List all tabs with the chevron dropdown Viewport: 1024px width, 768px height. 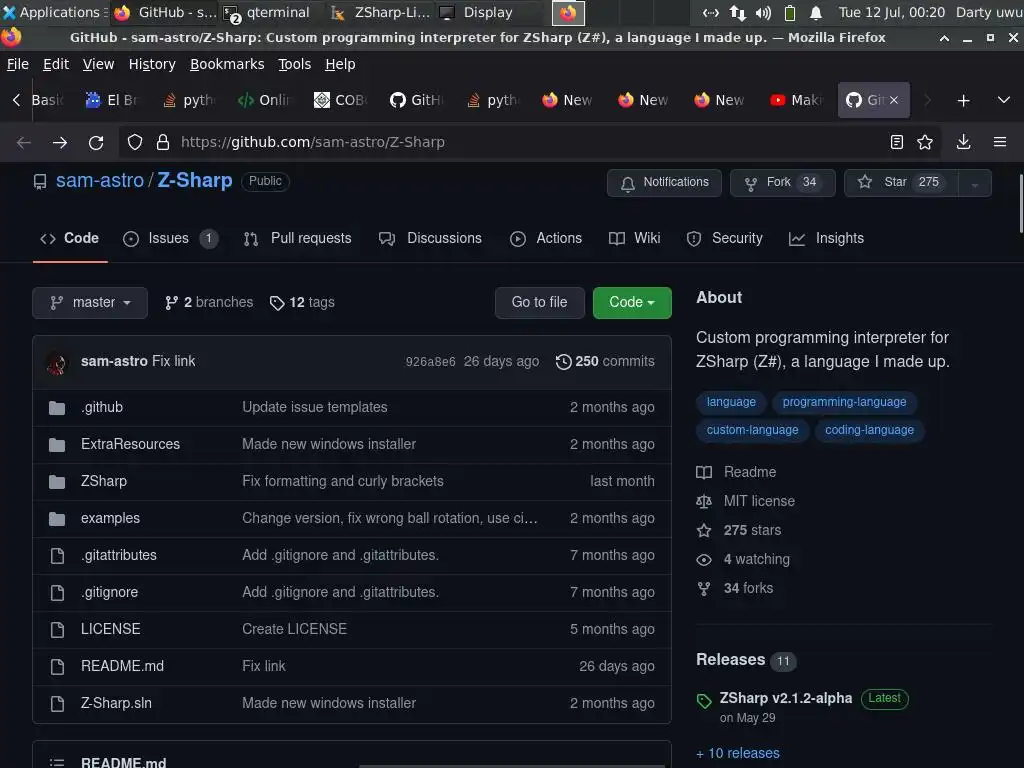(1004, 100)
